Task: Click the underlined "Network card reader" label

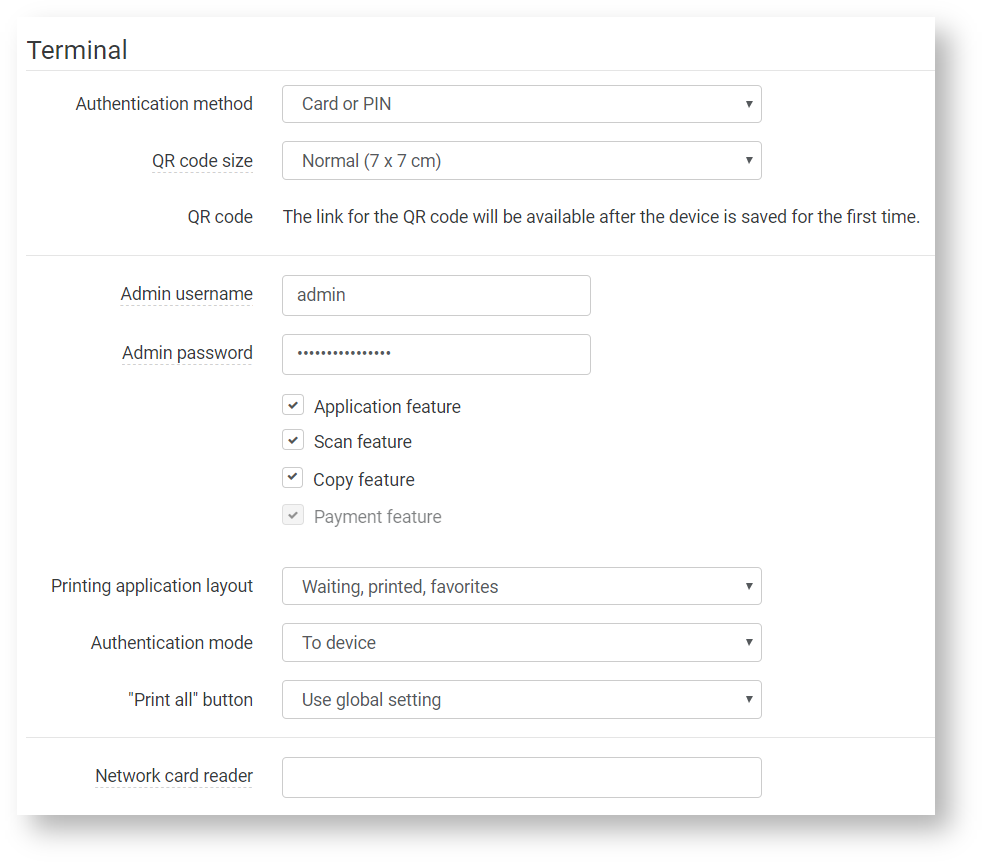Action: [x=174, y=776]
